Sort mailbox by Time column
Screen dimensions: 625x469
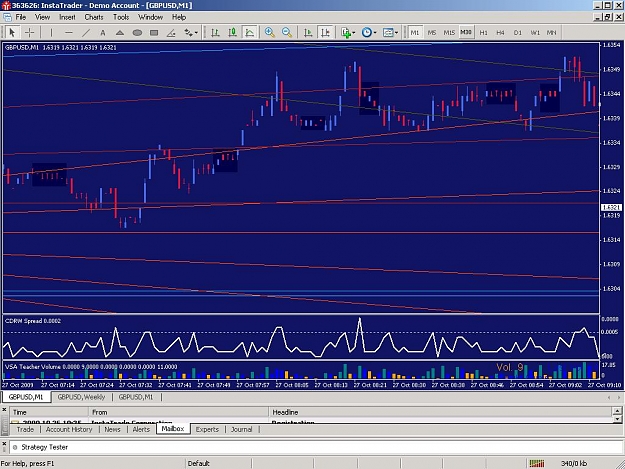click(49, 412)
